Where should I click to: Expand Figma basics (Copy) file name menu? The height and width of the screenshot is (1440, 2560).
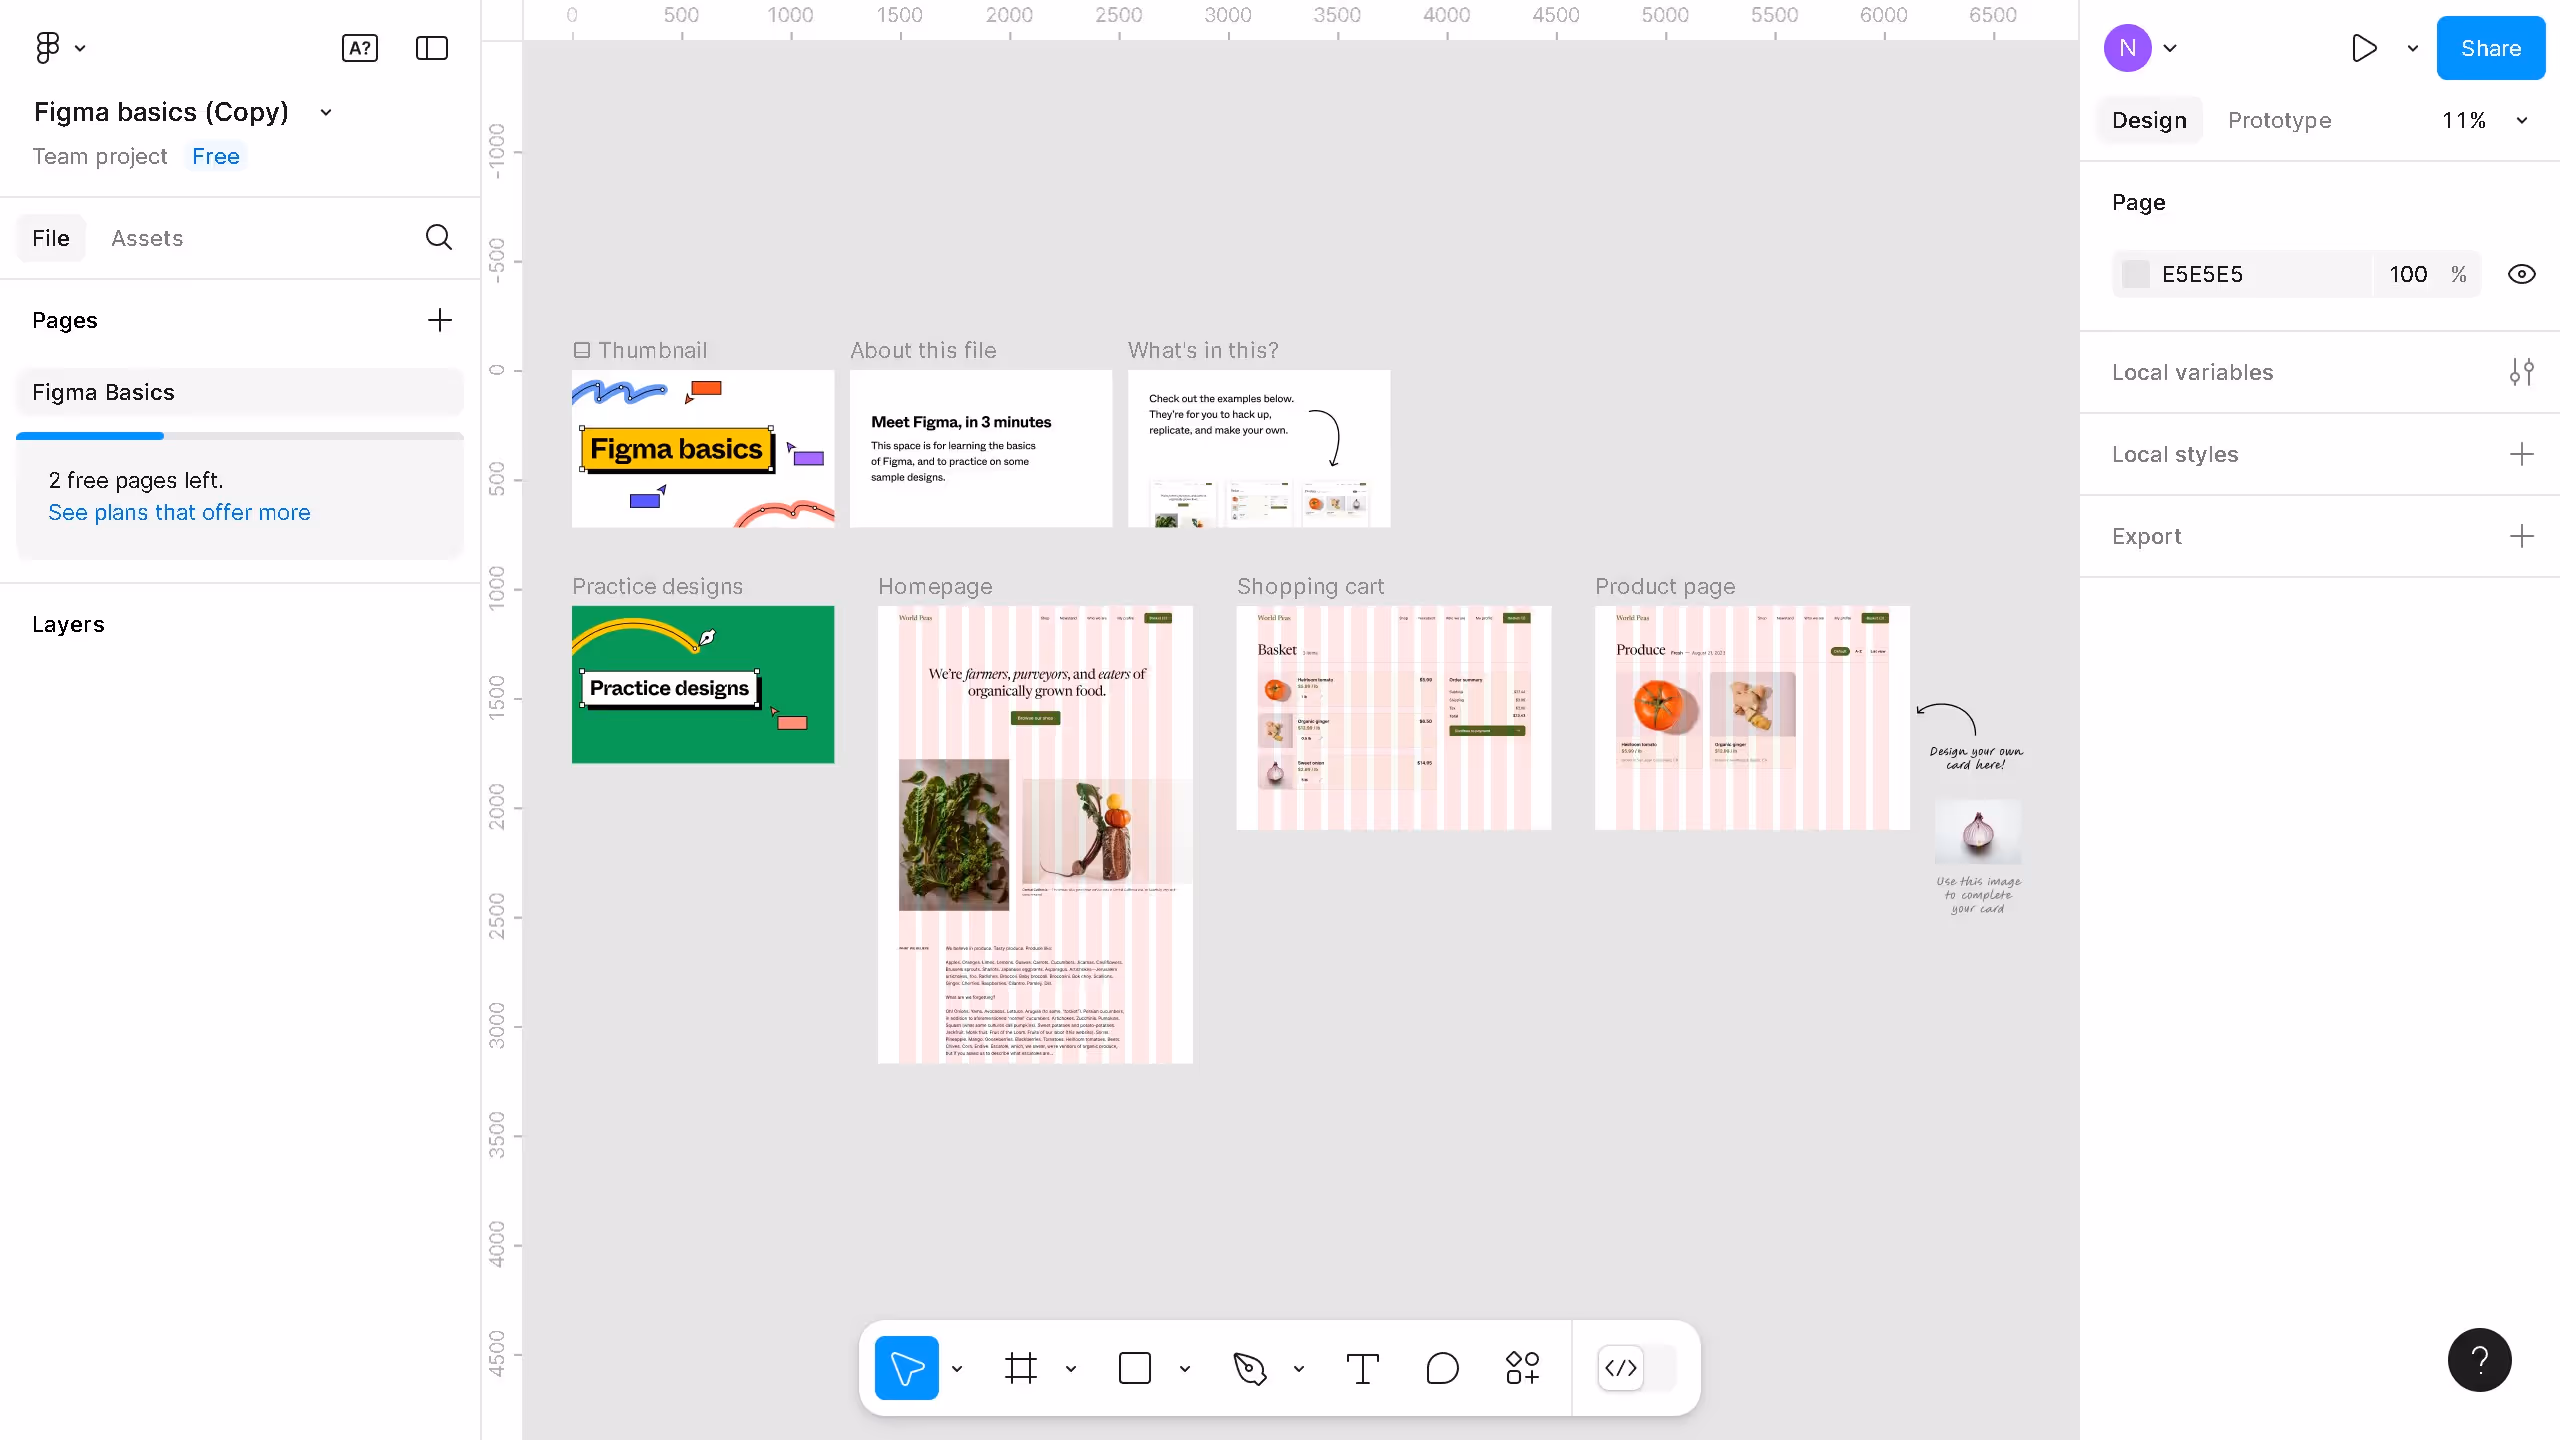pyautogui.click(x=325, y=112)
